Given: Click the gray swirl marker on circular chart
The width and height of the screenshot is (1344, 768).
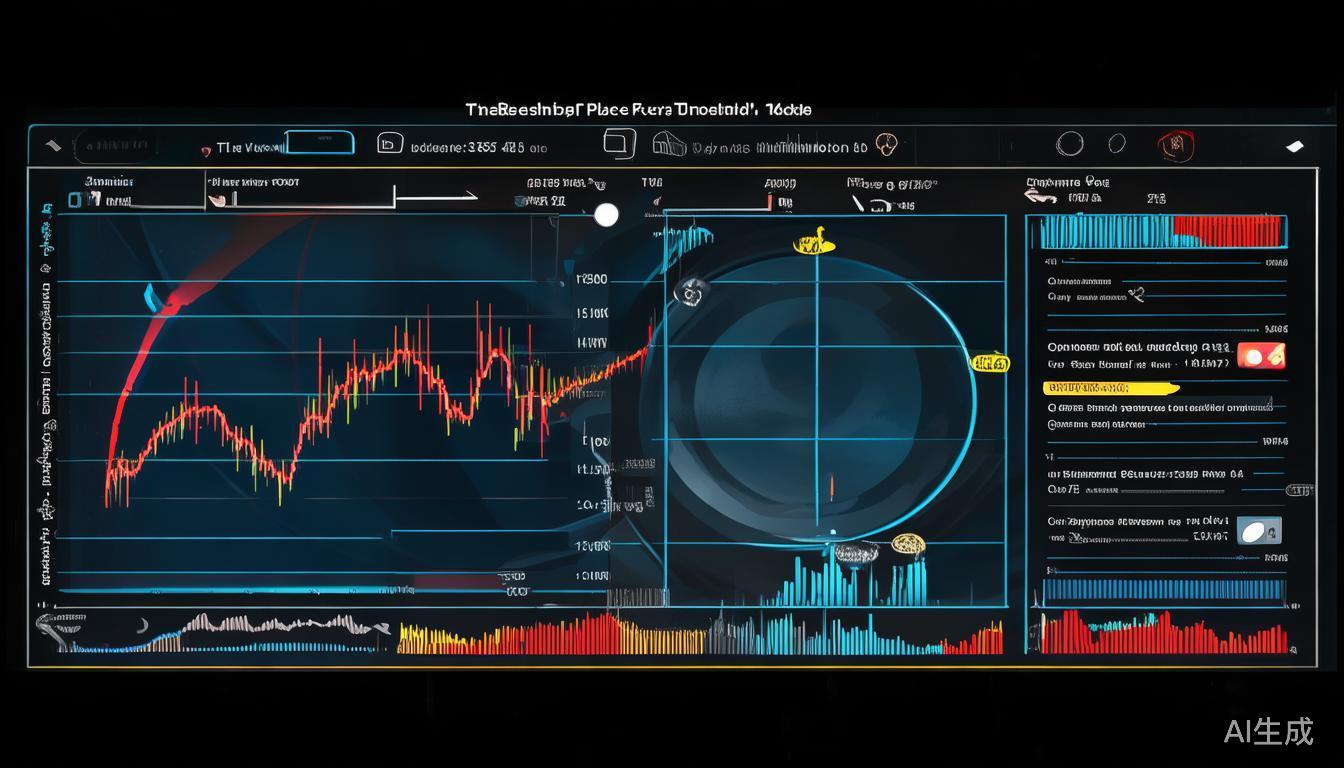Looking at the screenshot, I should 690,292.
